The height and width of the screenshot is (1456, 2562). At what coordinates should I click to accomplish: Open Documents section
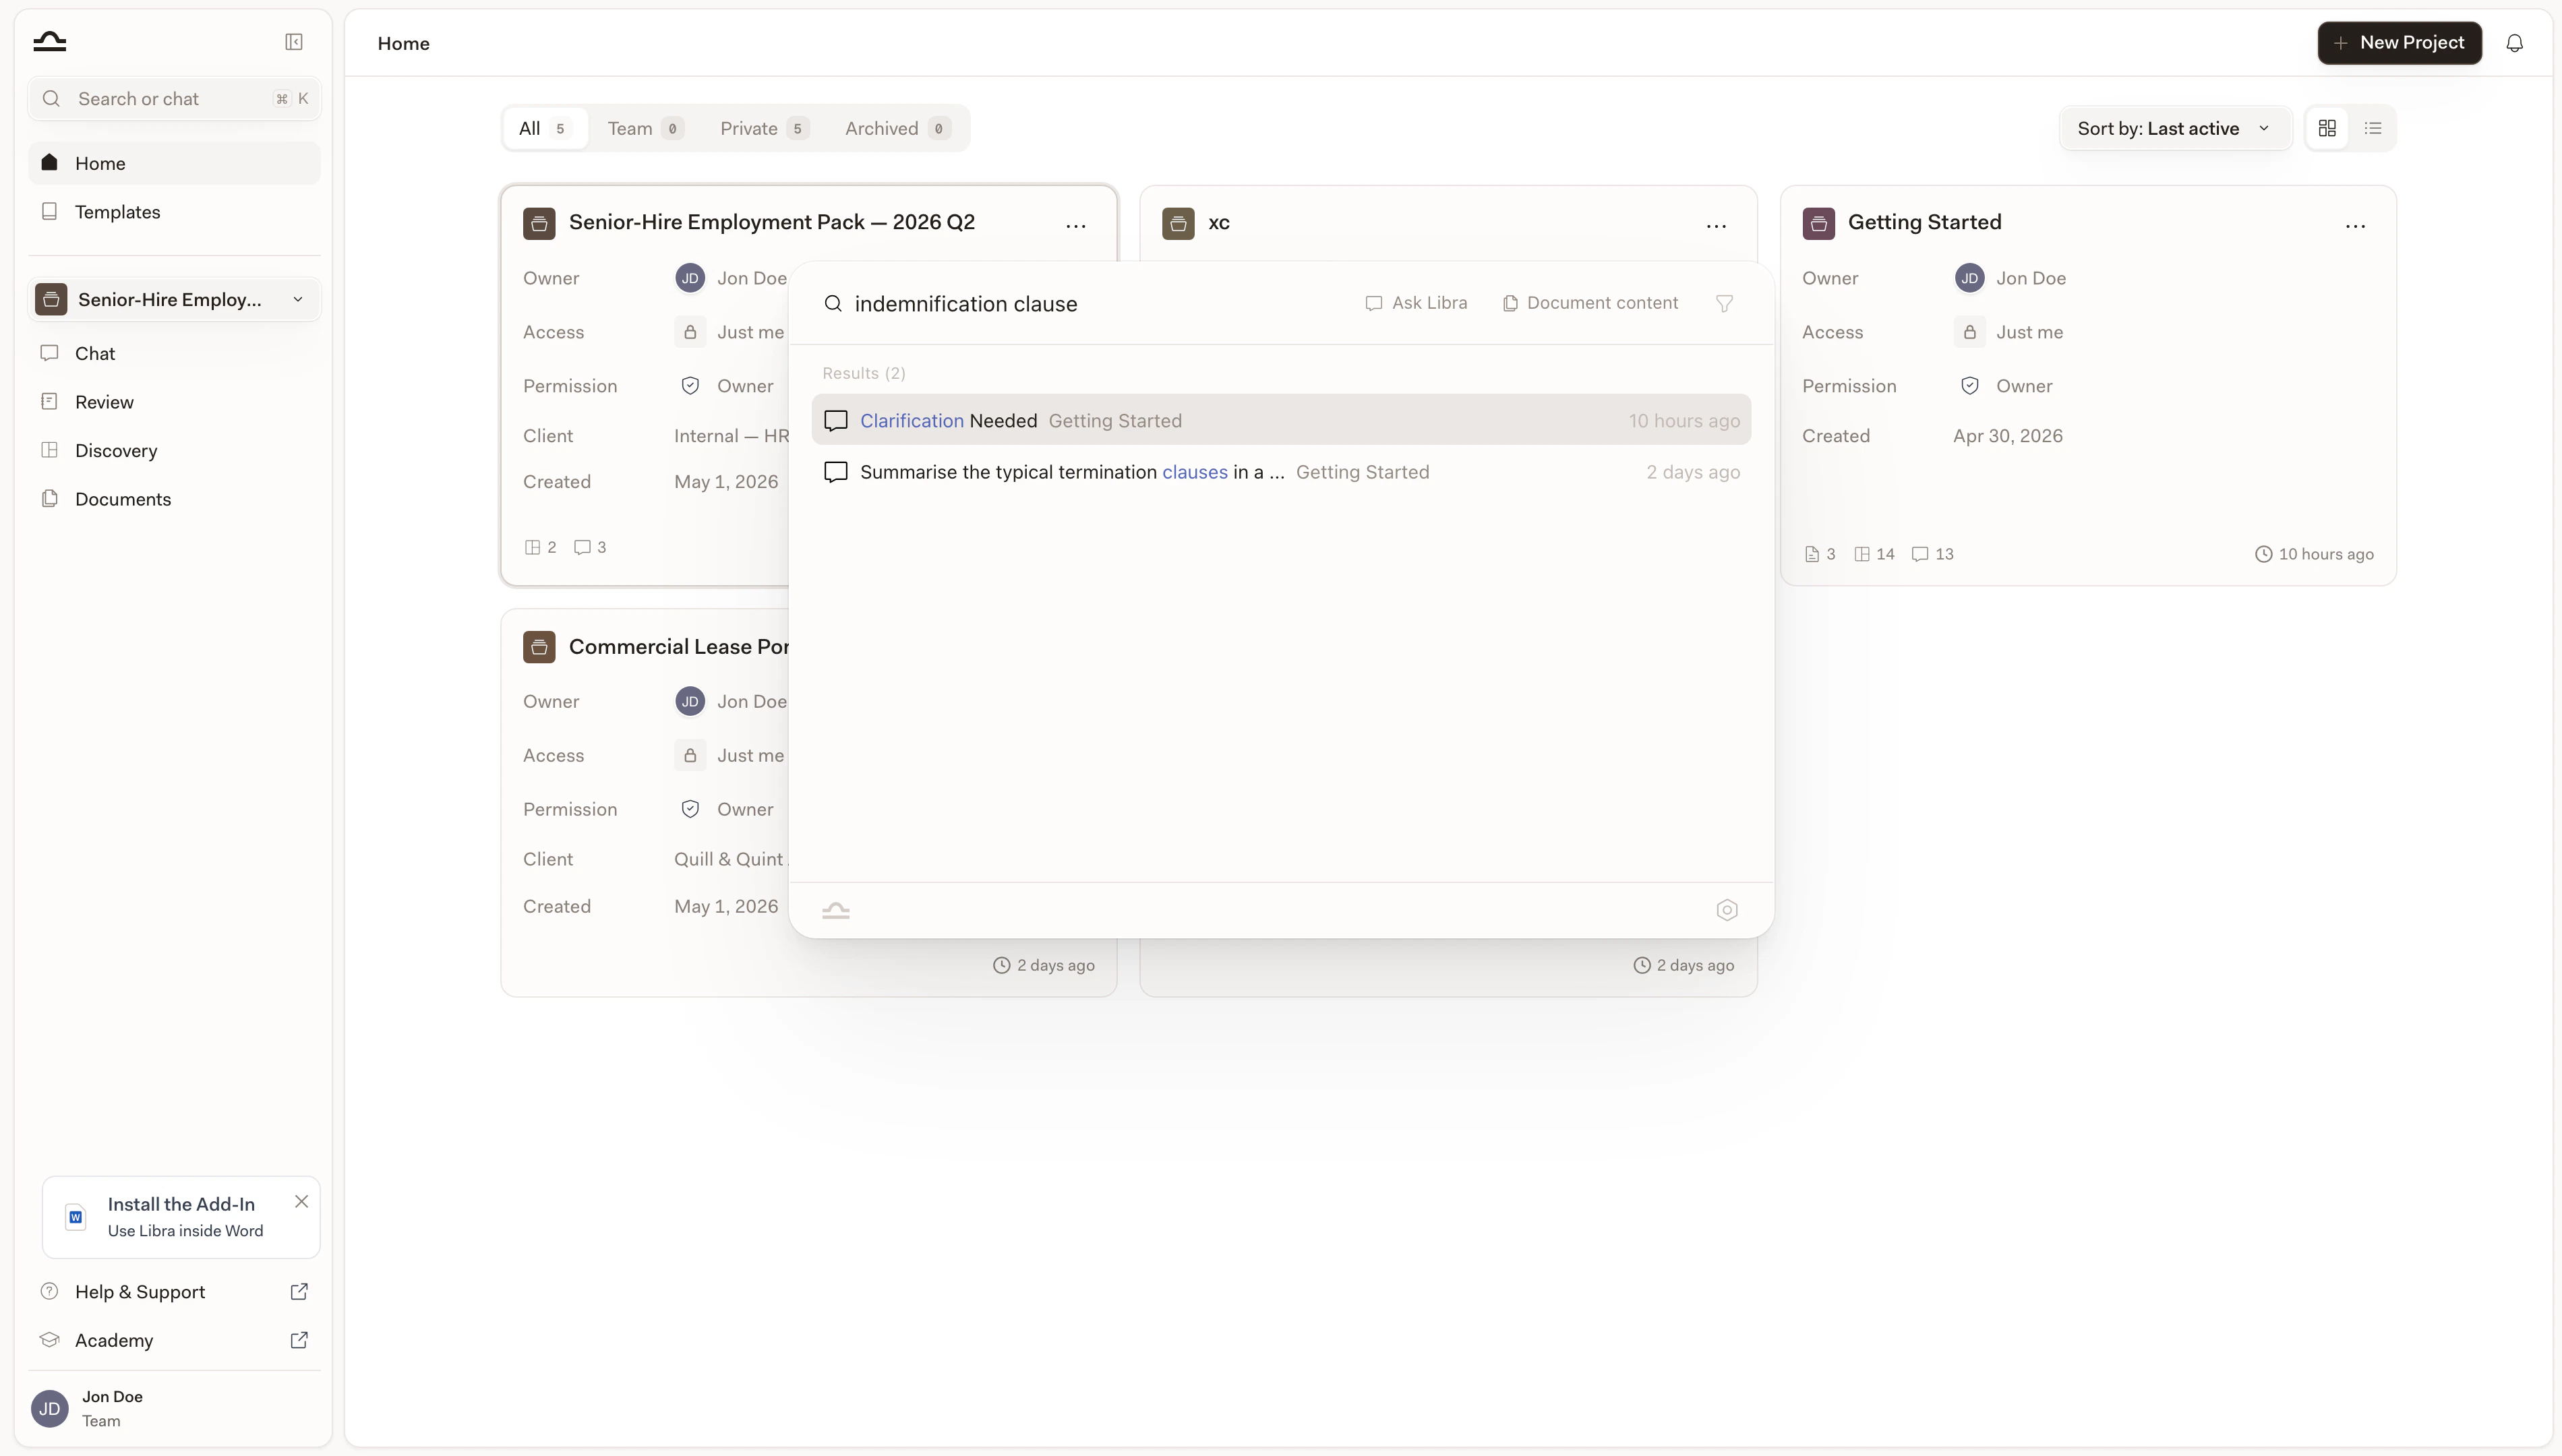click(174, 499)
